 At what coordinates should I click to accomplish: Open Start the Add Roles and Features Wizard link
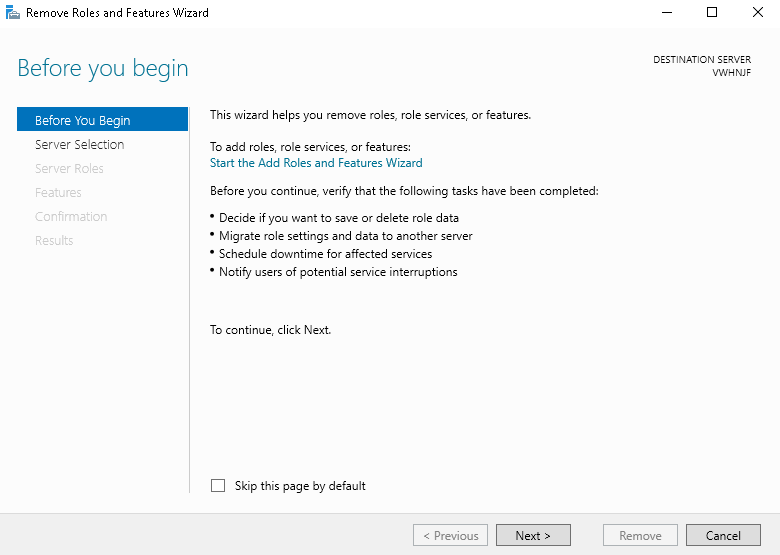pyautogui.click(x=316, y=162)
